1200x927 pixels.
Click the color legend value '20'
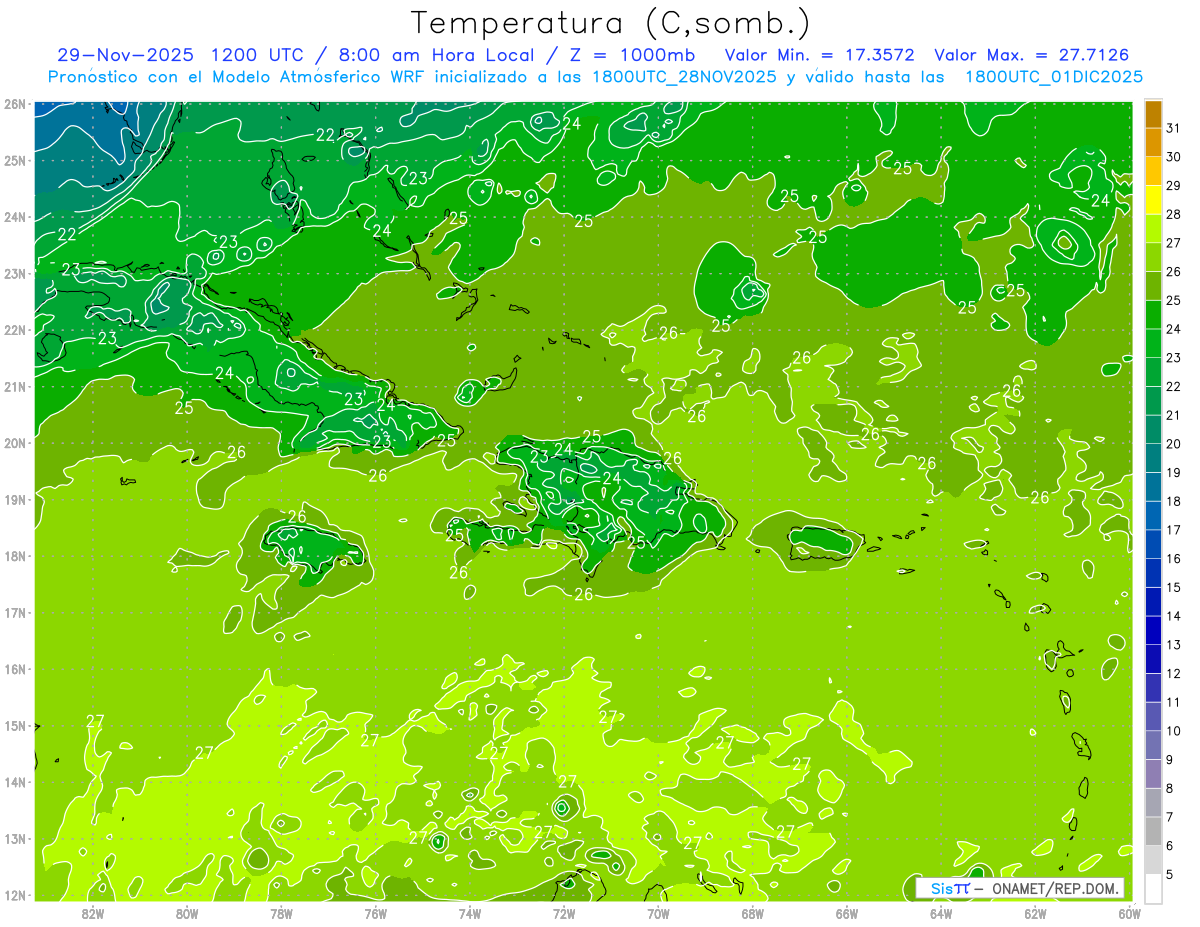tap(1173, 444)
